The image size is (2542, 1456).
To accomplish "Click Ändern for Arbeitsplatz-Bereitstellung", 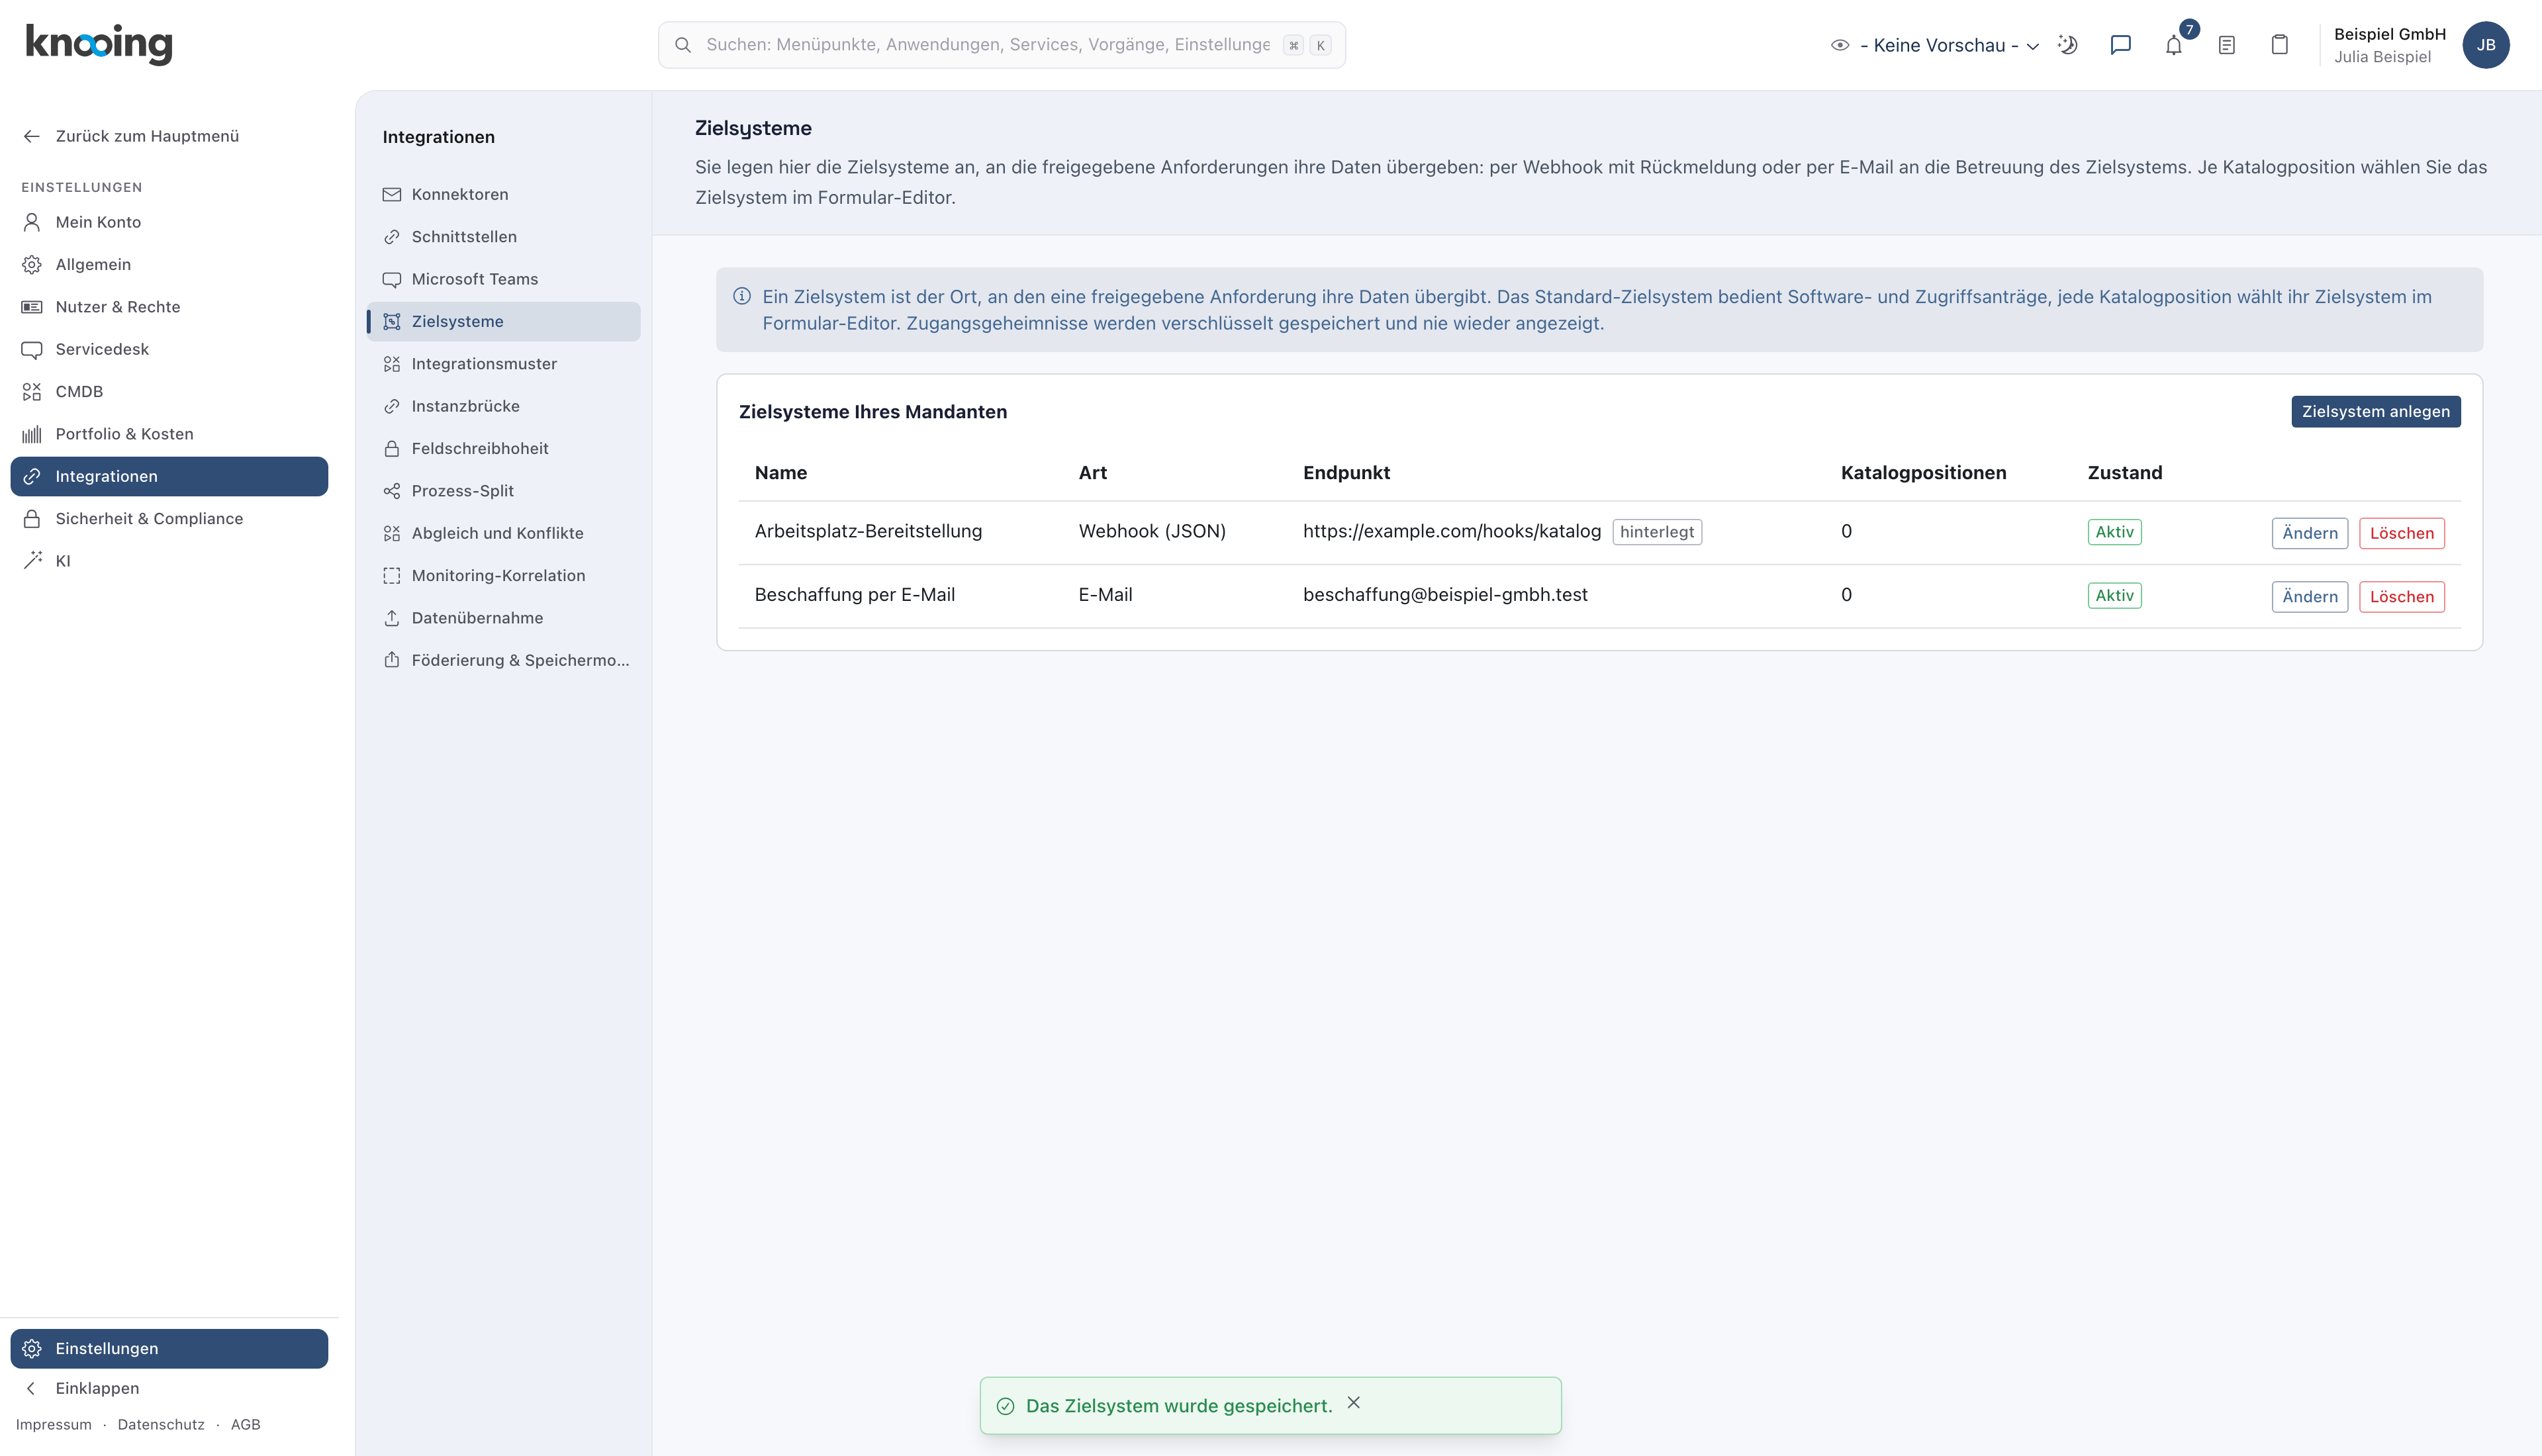I will point(2309,533).
